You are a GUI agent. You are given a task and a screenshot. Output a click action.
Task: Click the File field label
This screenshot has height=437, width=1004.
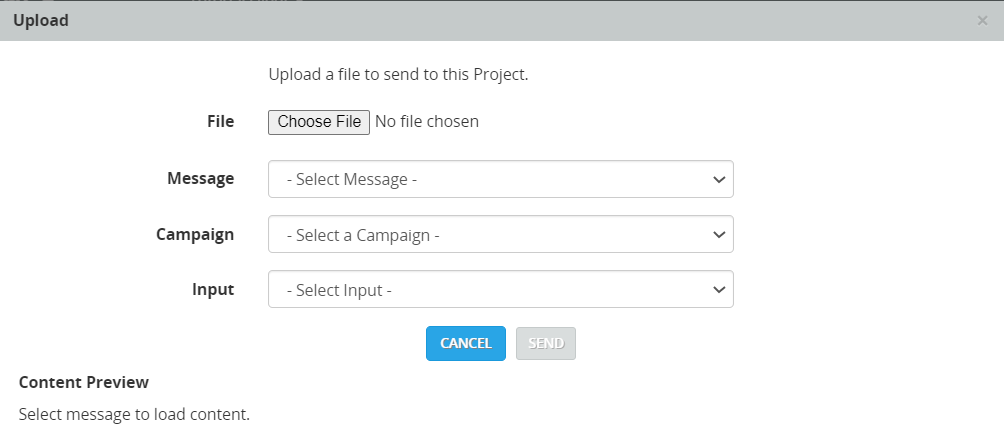220,121
